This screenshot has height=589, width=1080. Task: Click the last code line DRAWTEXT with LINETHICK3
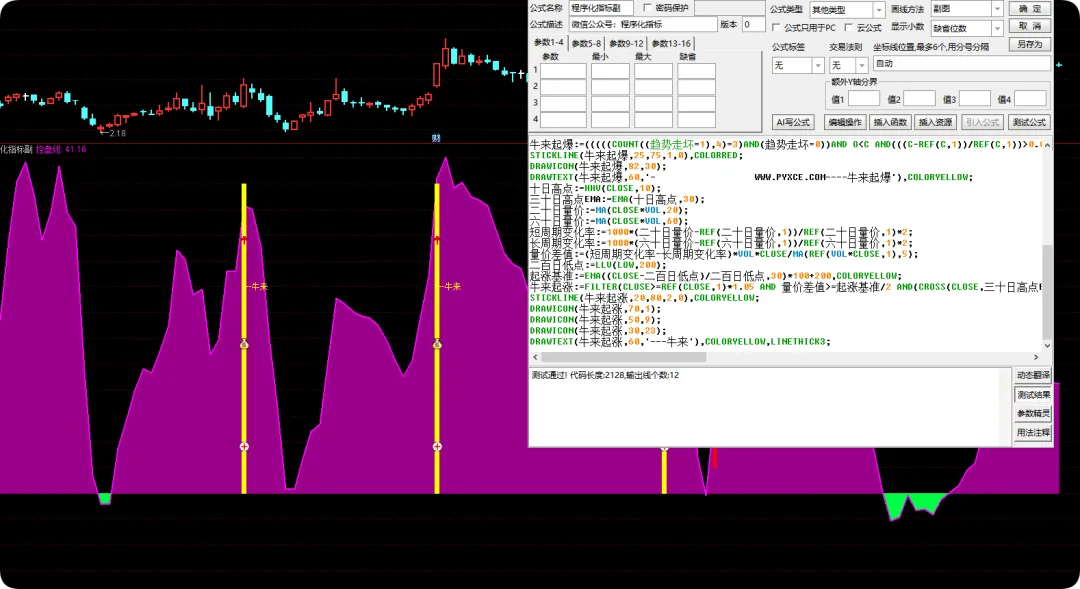(x=680, y=342)
